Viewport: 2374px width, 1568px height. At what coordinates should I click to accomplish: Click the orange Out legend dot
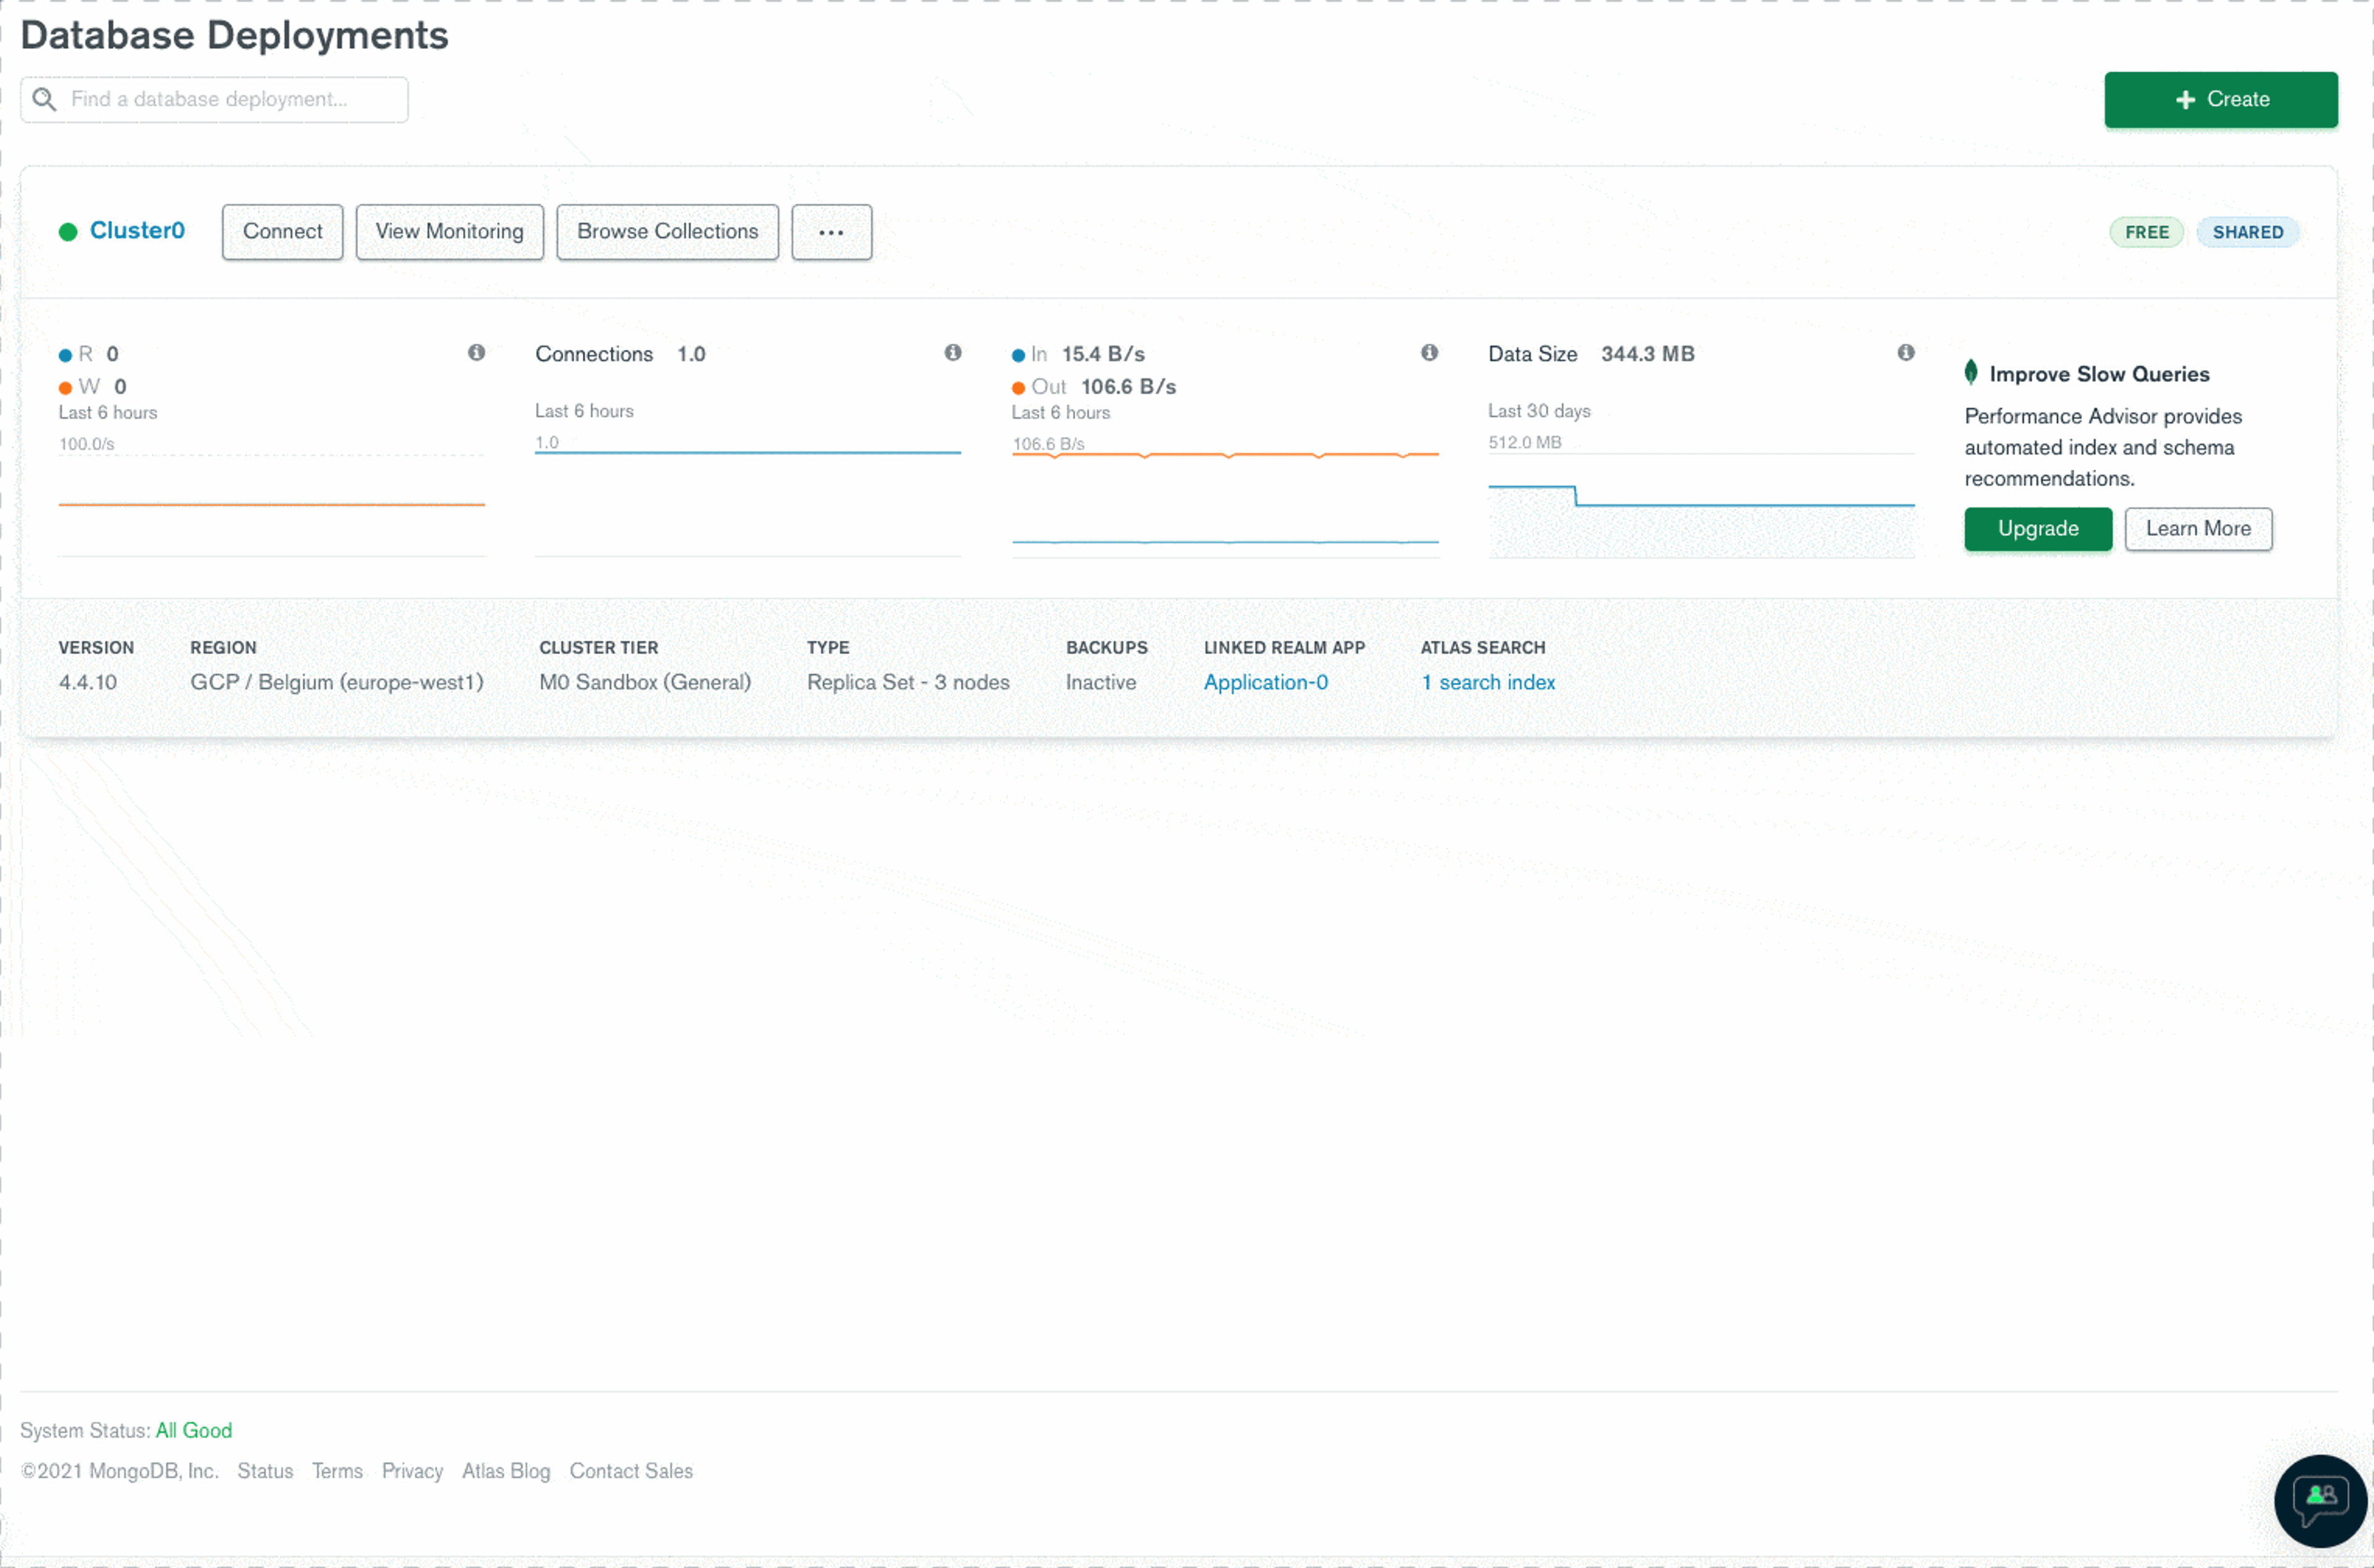coord(1018,388)
